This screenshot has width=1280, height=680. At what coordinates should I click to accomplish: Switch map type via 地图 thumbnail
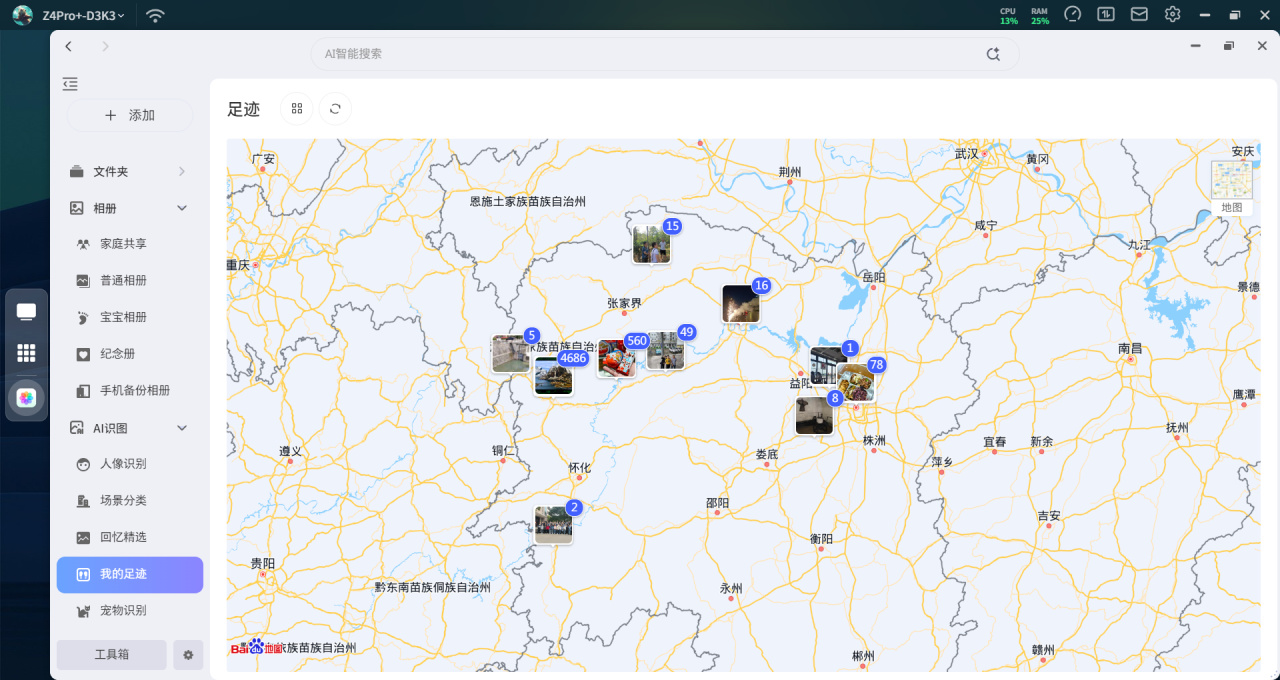coord(1231,187)
